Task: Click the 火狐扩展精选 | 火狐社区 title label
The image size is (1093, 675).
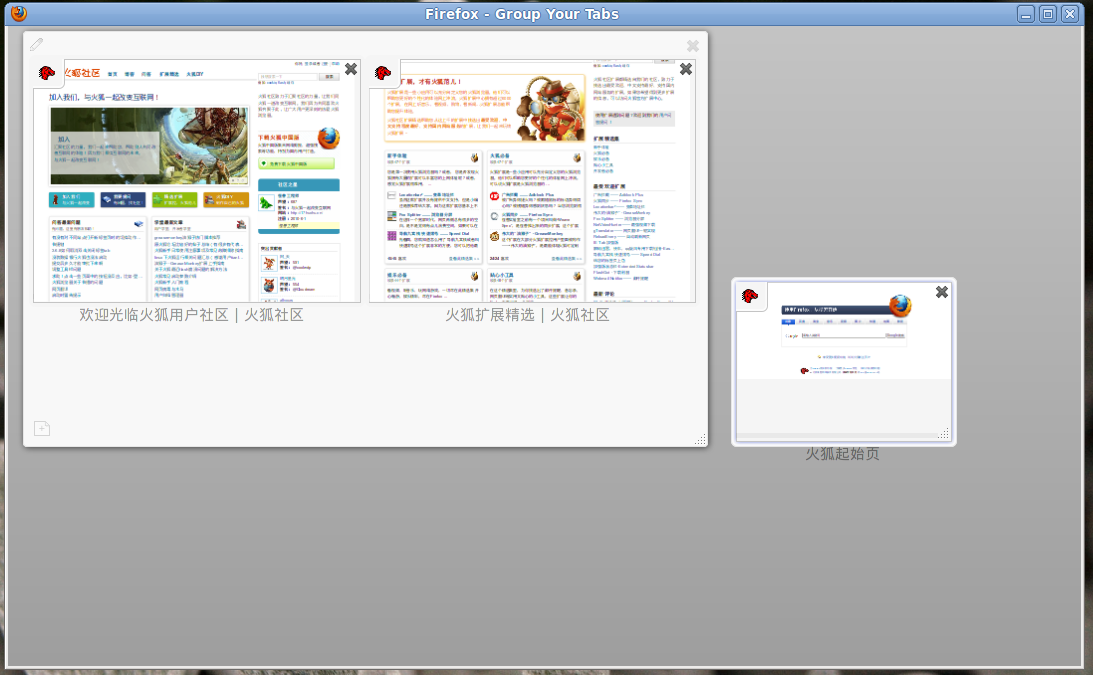Action: pos(527,315)
